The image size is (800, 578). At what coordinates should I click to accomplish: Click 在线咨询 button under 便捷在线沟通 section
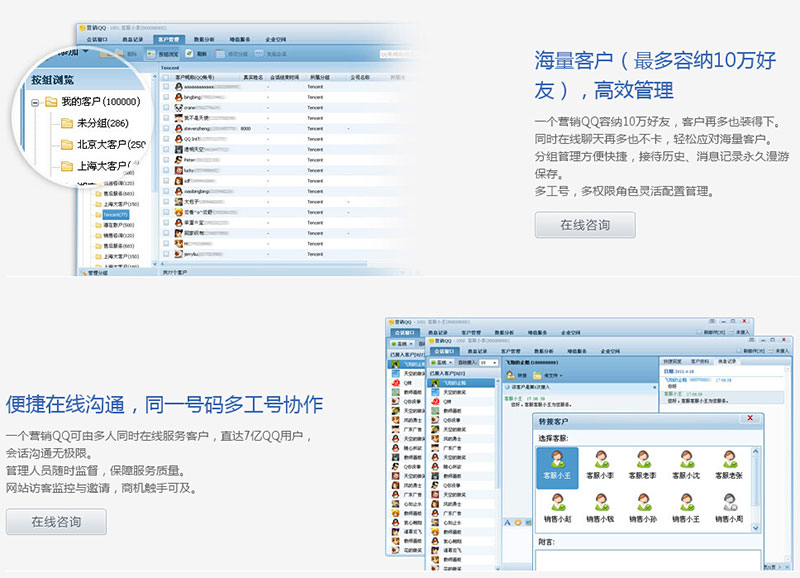pyautogui.click(x=56, y=522)
